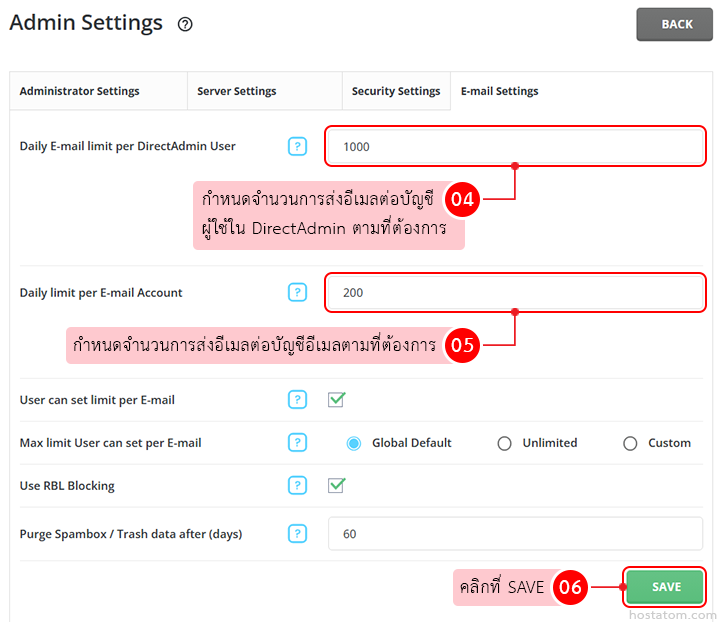
Task: Click the BACK button
Action: [x=674, y=24]
